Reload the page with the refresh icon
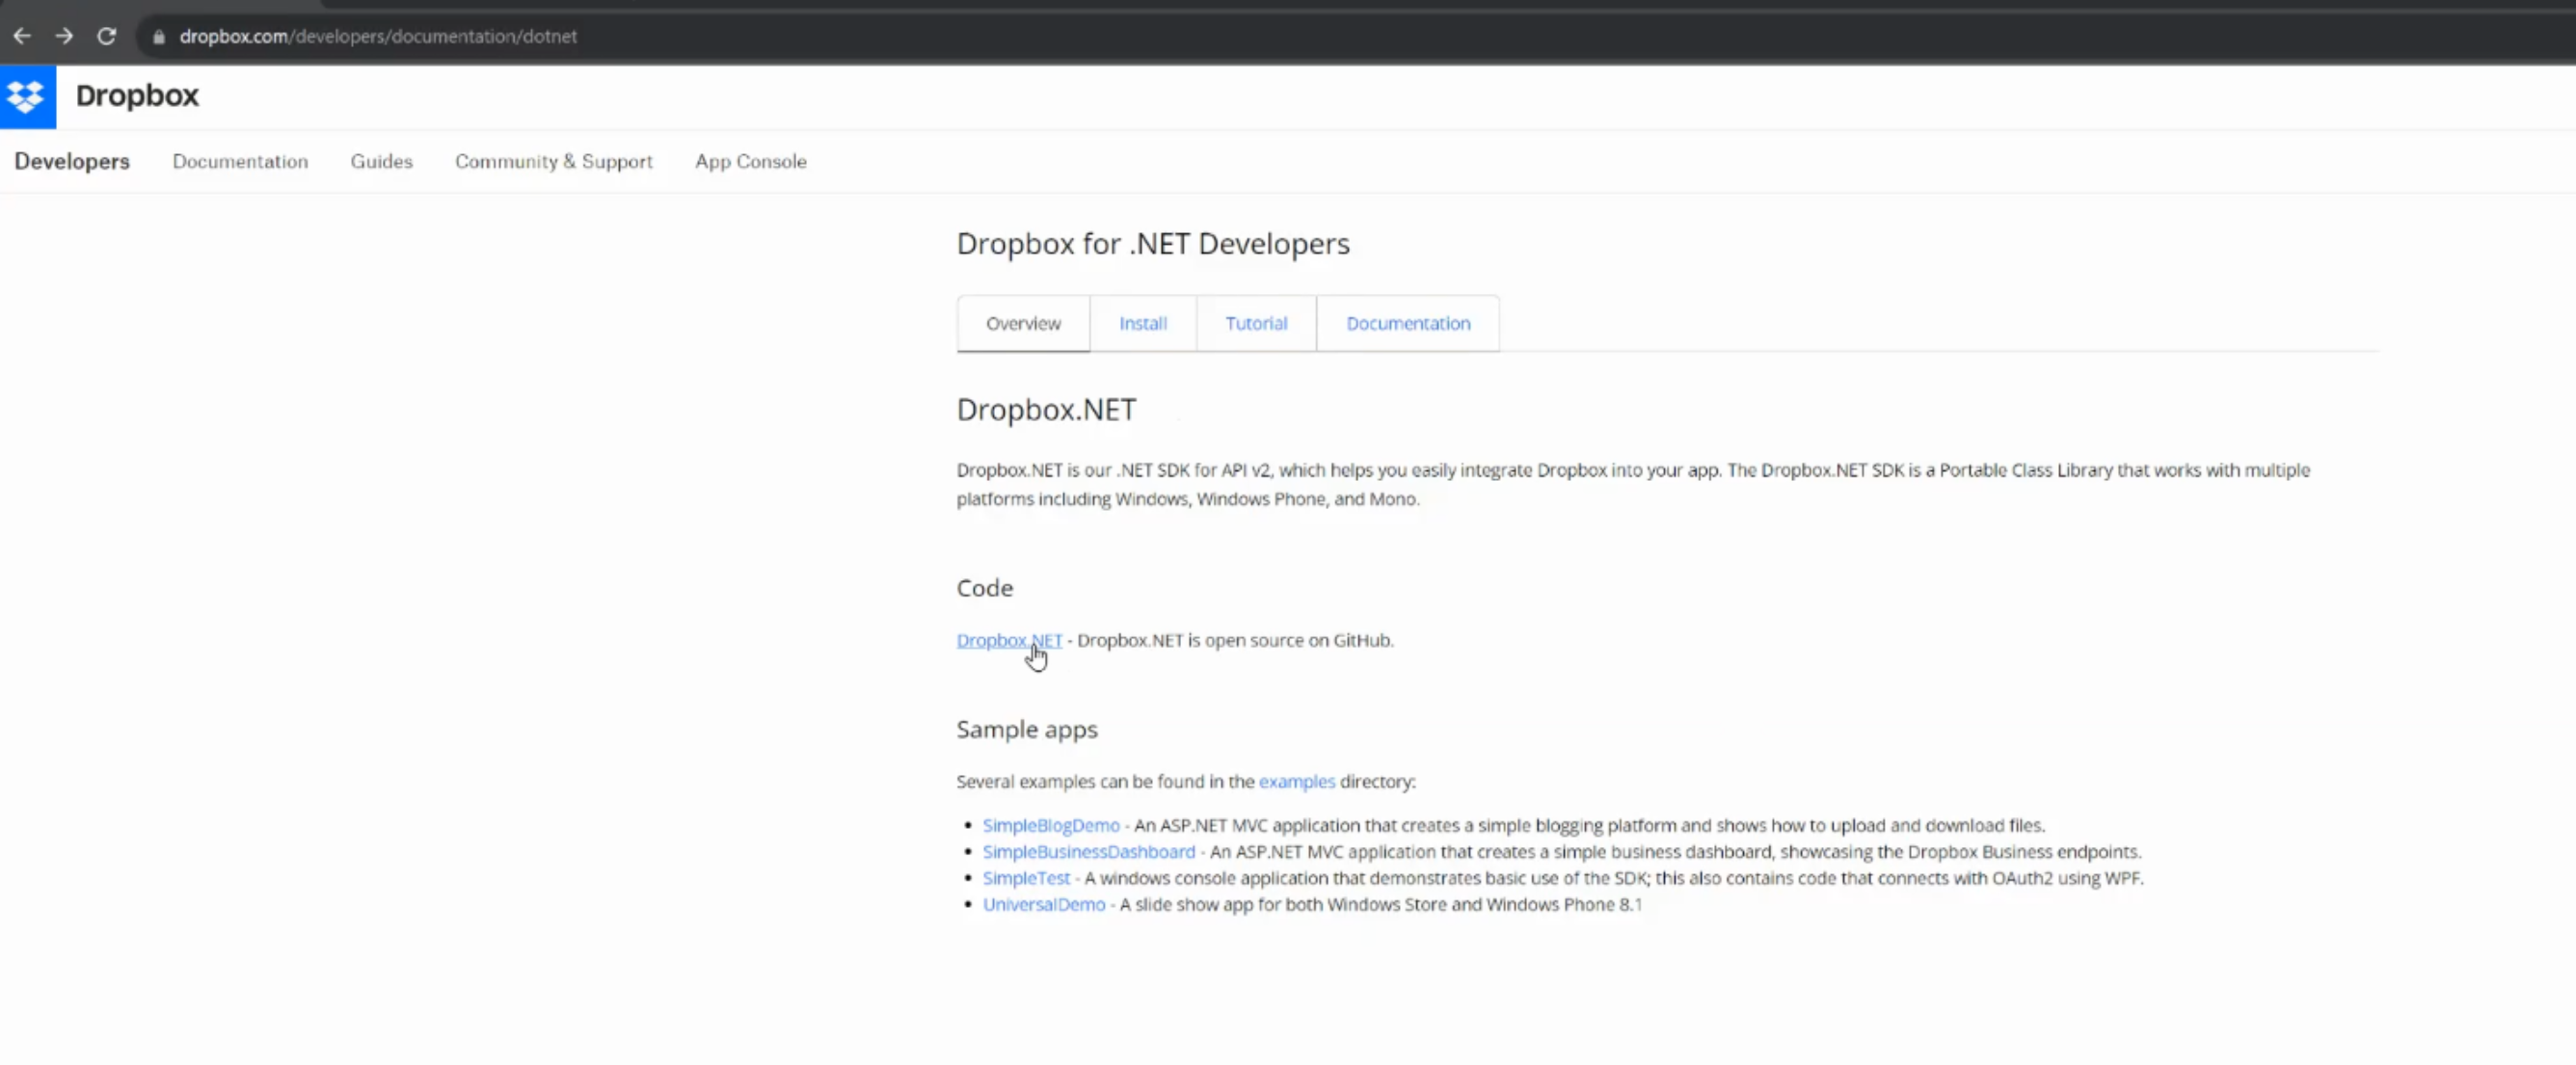 [107, 36]
